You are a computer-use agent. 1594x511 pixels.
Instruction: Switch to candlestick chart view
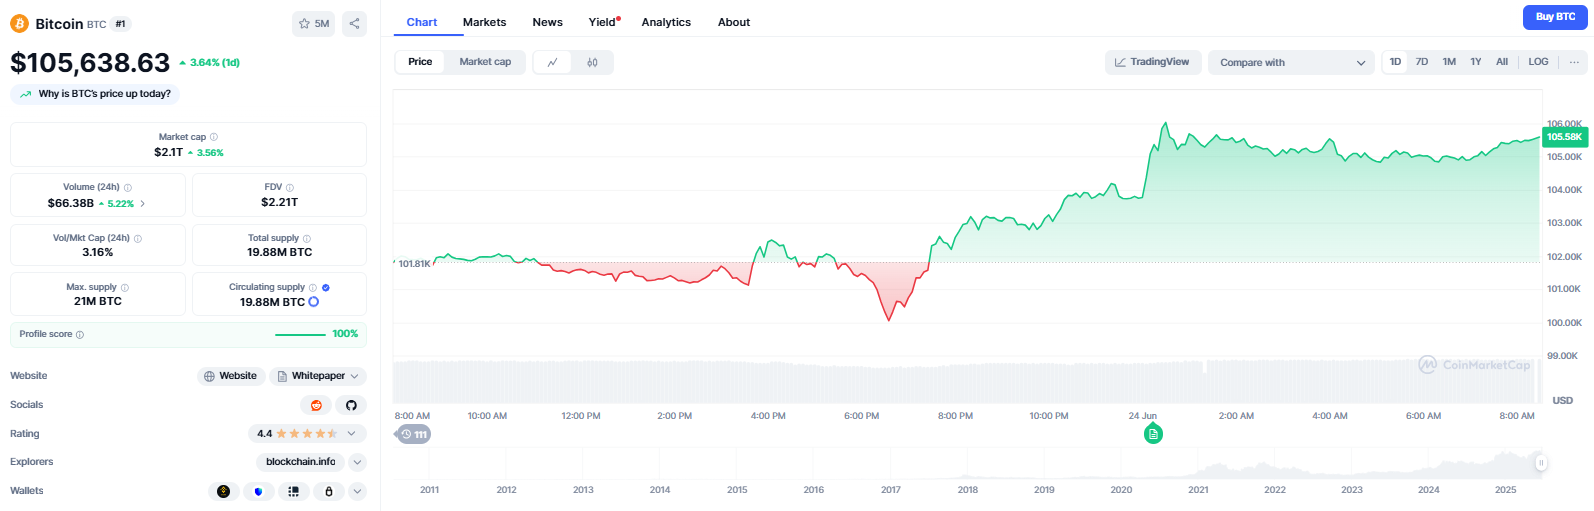[592, 62]
